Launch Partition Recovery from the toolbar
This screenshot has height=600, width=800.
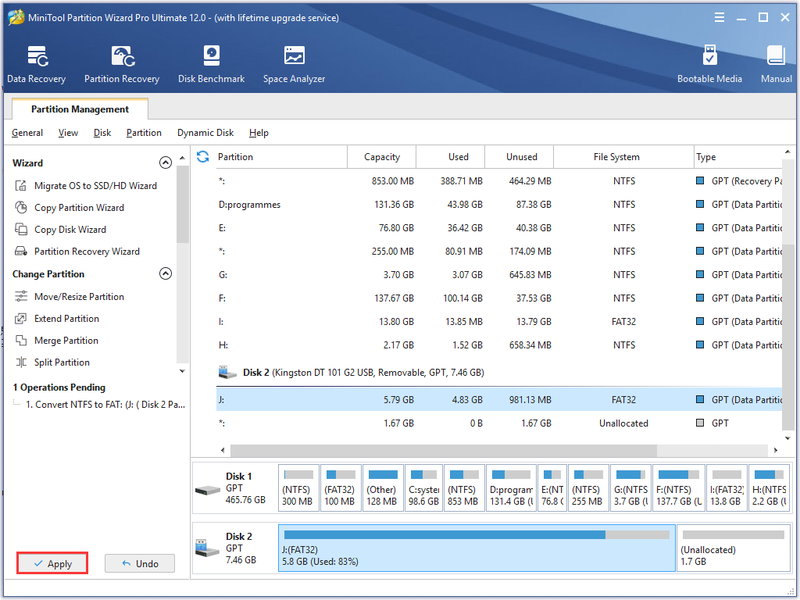122,64
